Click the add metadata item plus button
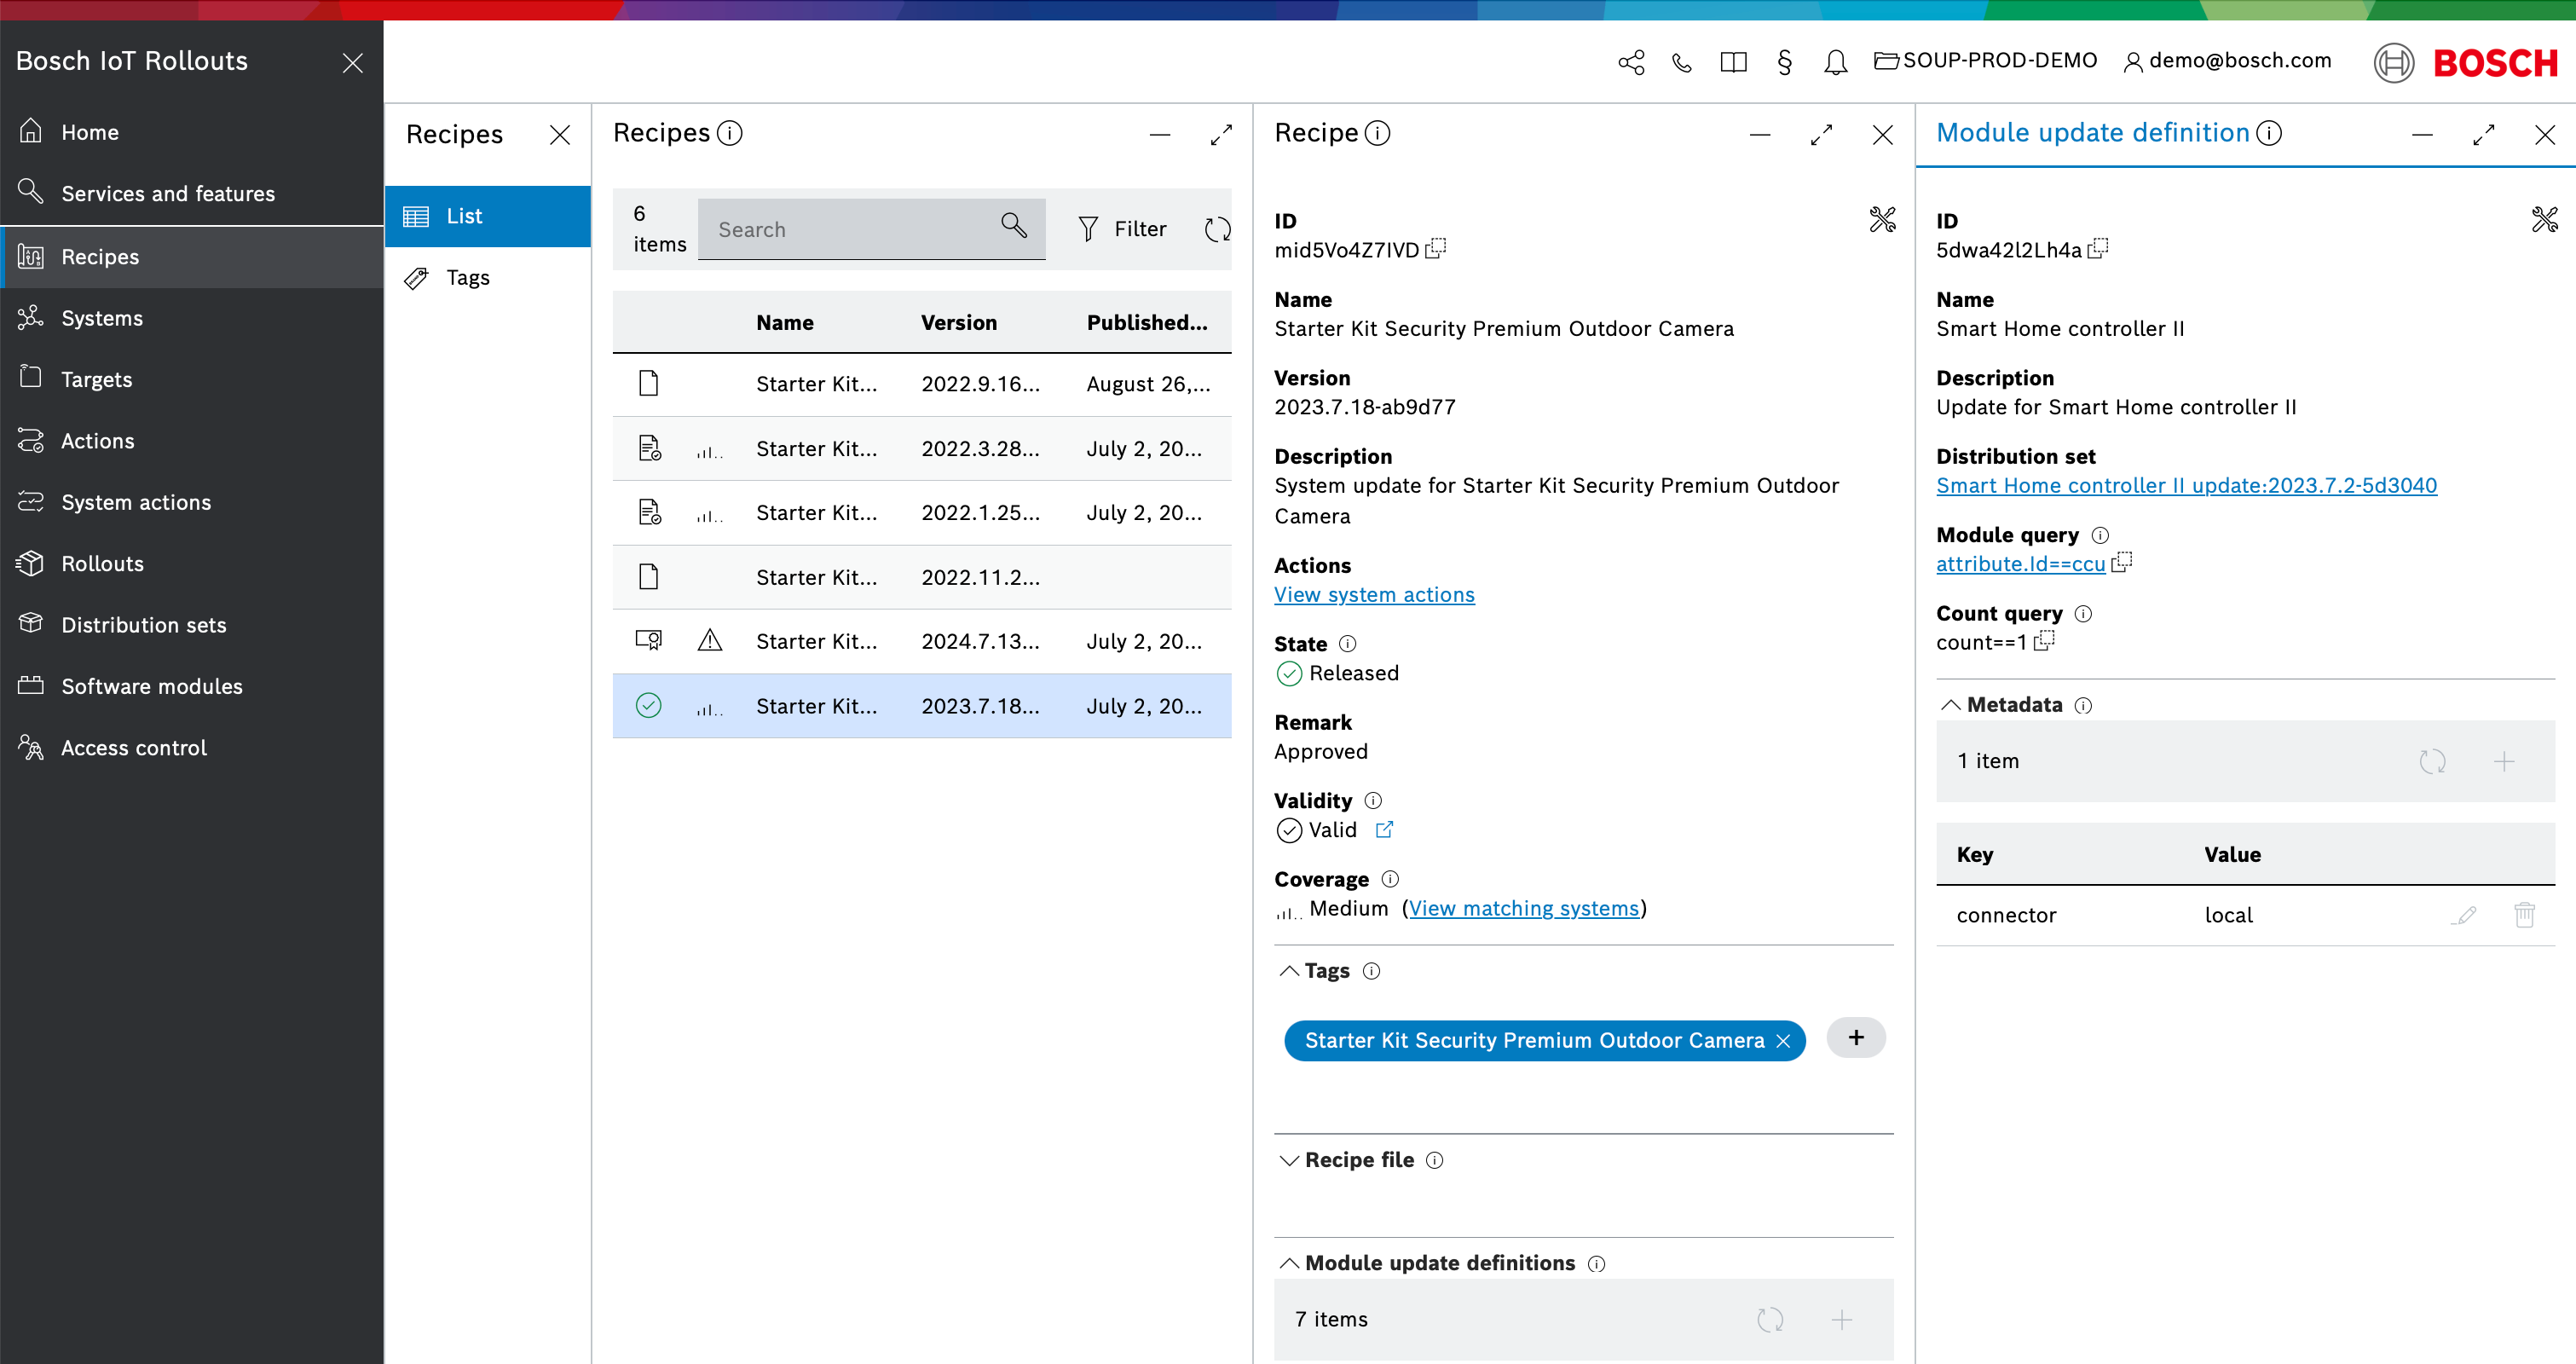 click(2504, 760)
